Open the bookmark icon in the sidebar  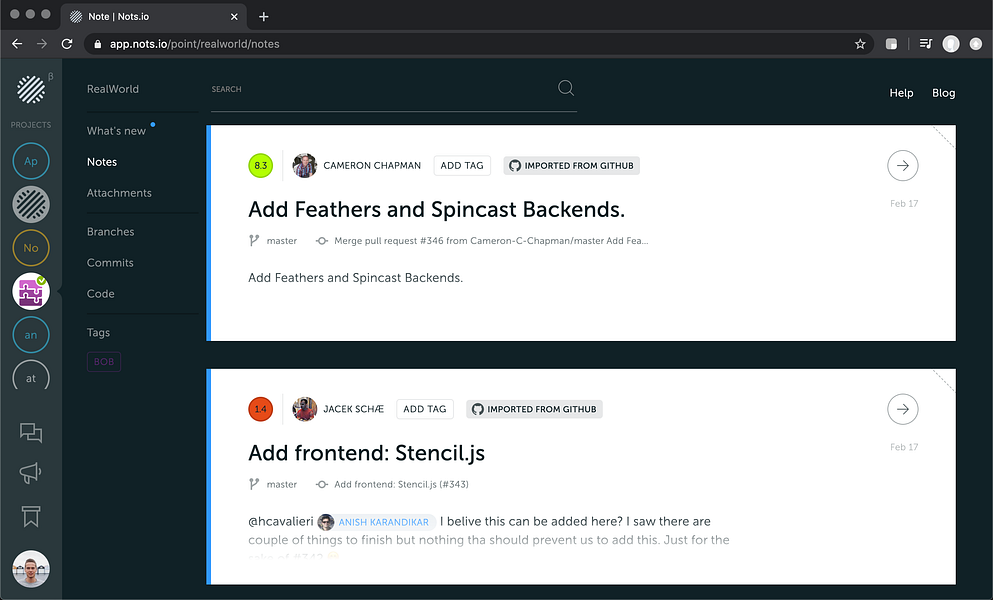(x=31, y=516)
